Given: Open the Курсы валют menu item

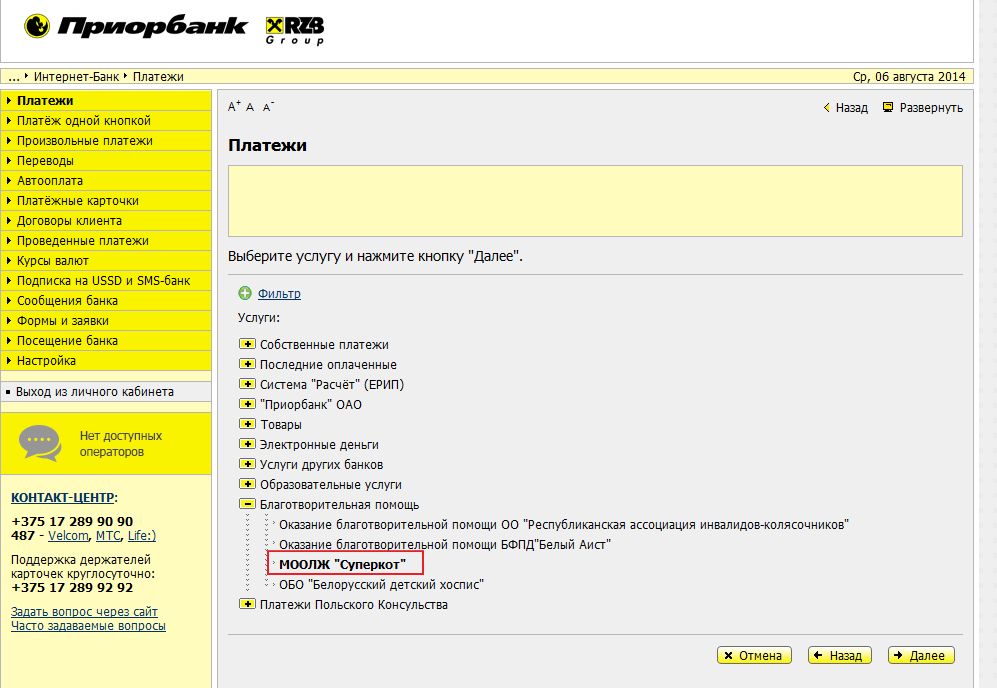Looking at the screenshot, I should 106,261.
